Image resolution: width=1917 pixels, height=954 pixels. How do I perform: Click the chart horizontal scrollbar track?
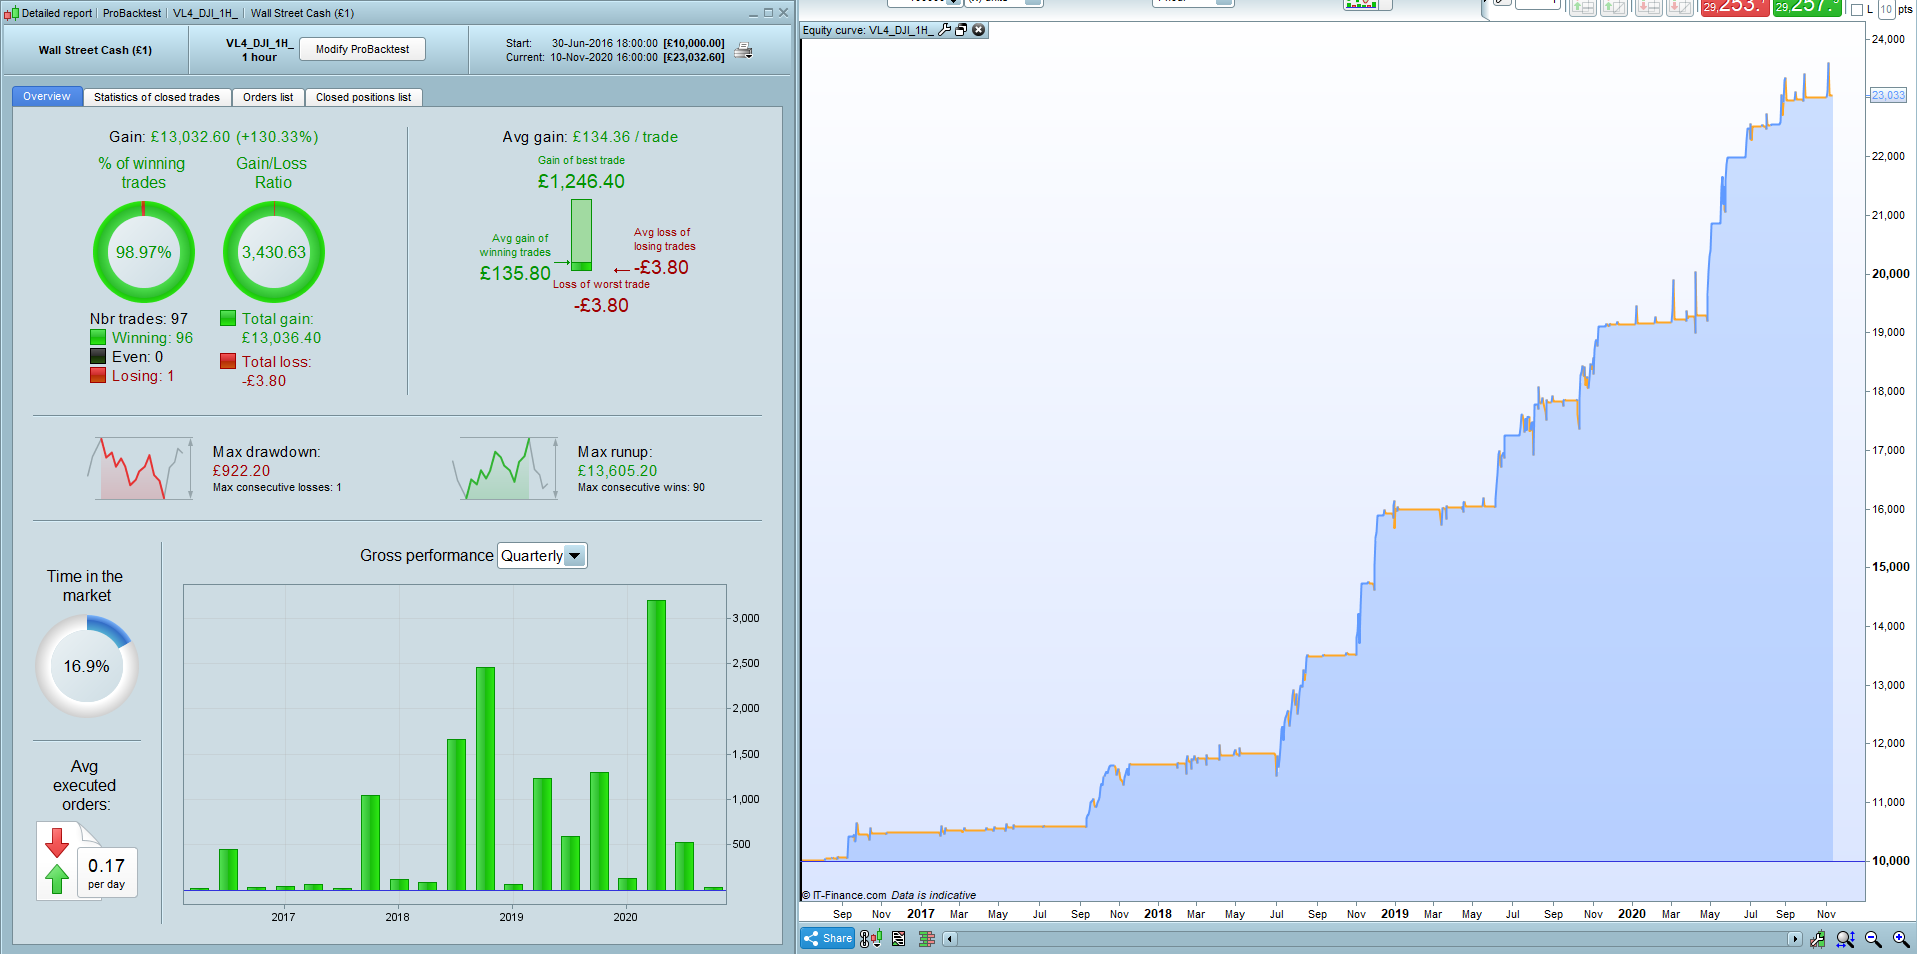[1372, 939]
